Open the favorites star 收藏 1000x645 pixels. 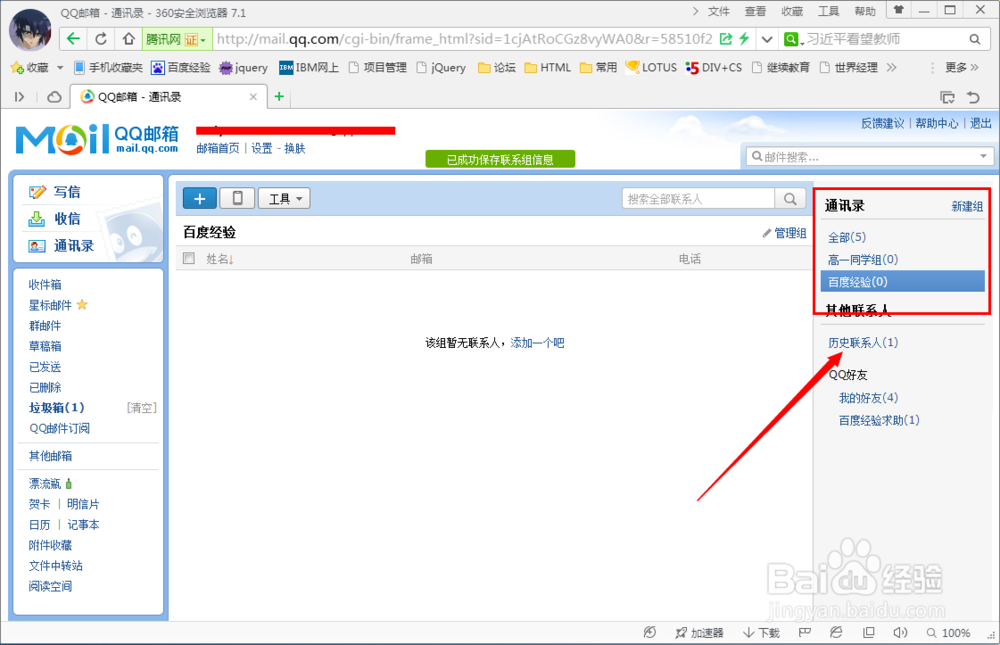coord(30,68)
